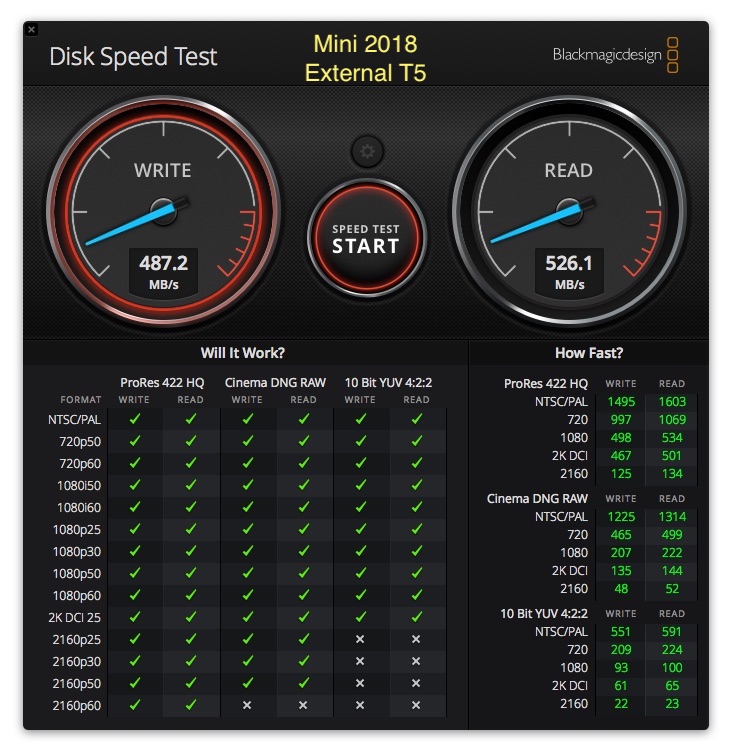Click the 526.1 MB/s read speed readout
Viewport: 732px width, 756px height.
click(569, 272)
